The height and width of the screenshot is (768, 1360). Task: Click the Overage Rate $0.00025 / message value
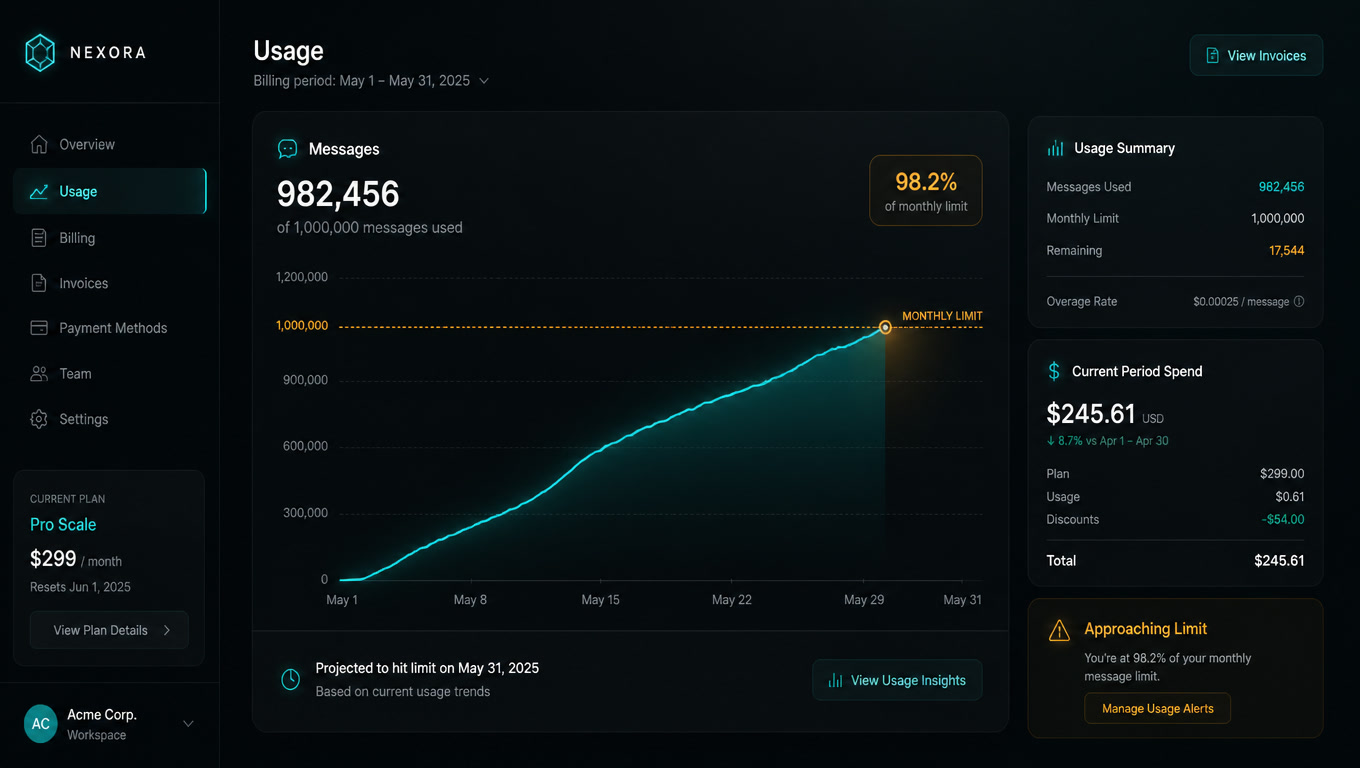1241,302
